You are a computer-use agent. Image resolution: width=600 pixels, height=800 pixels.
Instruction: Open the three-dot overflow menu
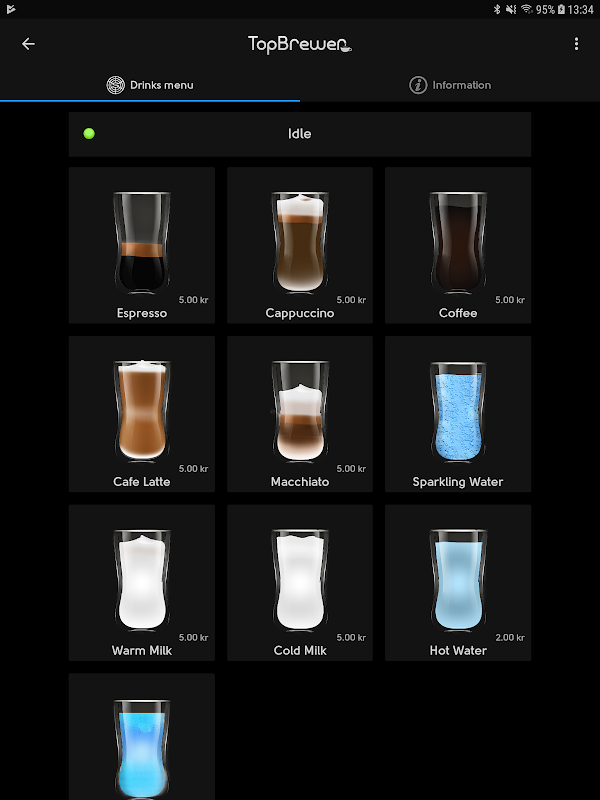tap(577, 44)
